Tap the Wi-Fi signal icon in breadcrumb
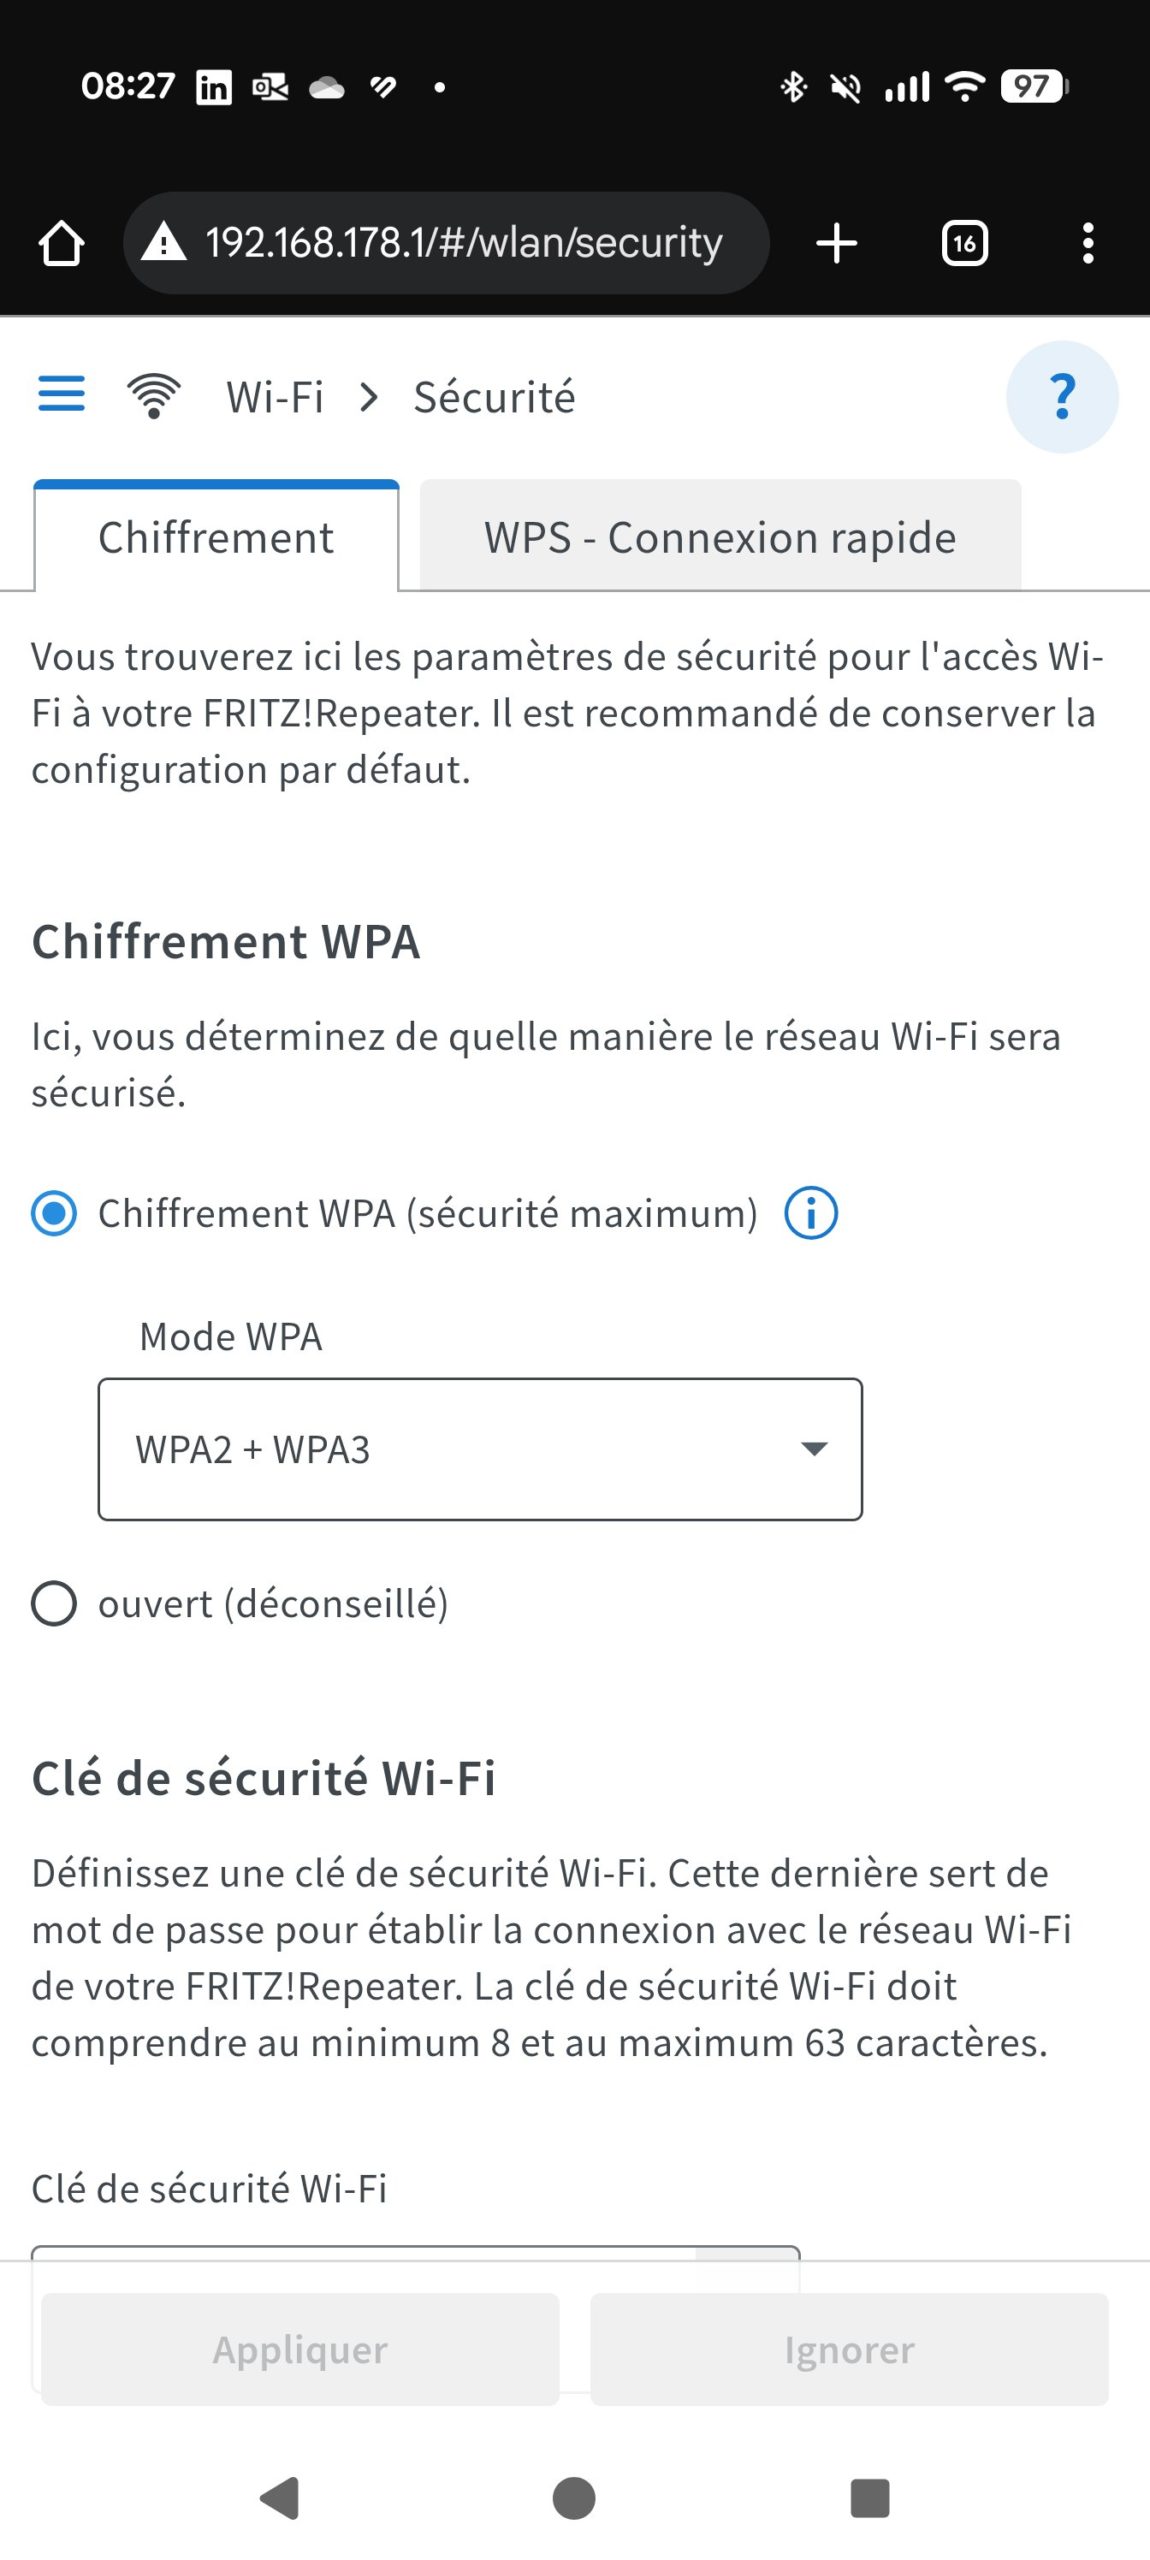The image size is (1150, 2560). 154,396
